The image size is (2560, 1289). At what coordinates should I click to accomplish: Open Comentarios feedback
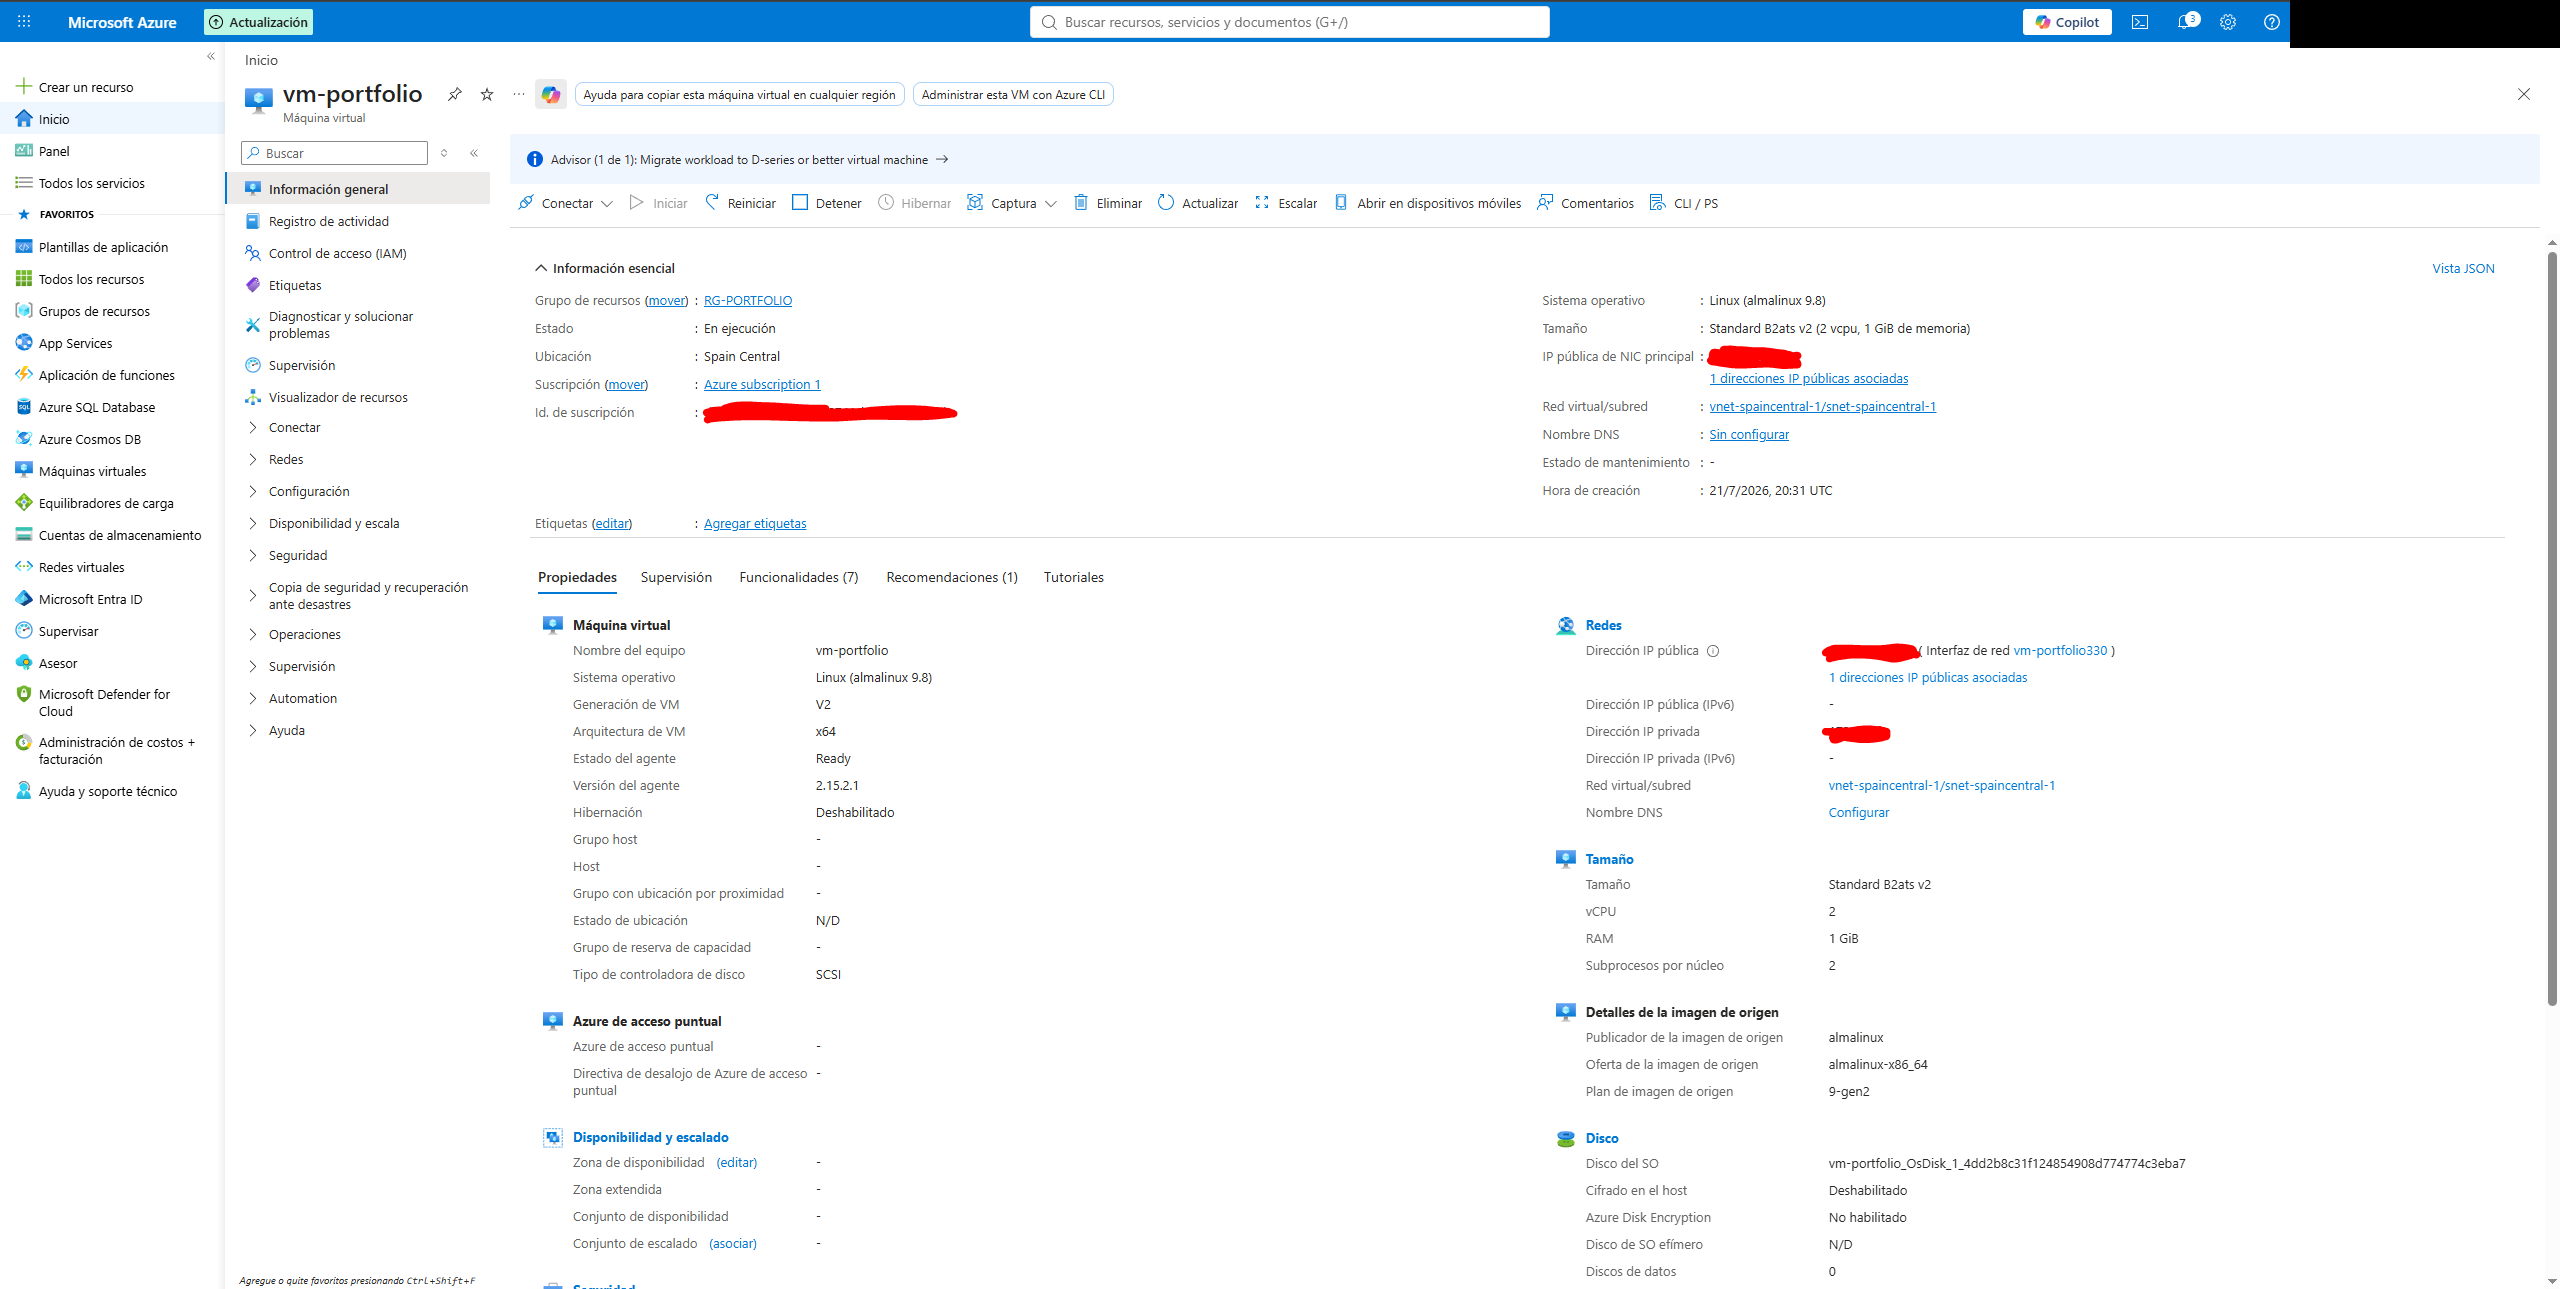pos(1586,203)
